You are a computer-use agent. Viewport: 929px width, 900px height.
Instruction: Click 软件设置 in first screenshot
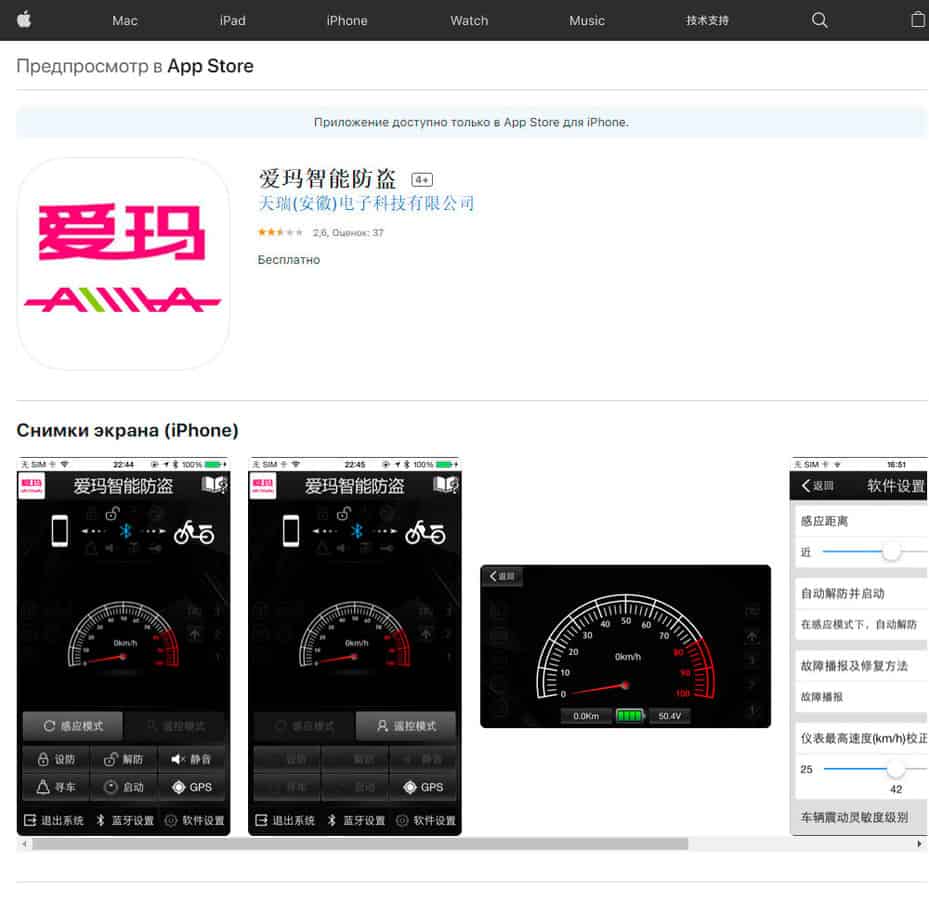point(195,821)
